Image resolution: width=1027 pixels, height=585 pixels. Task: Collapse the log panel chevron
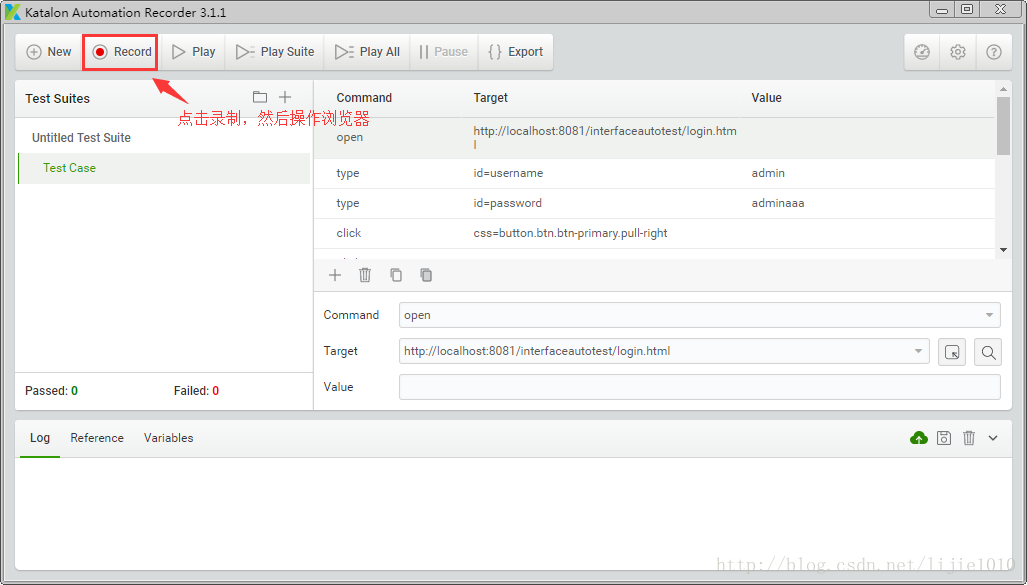(993, 438)
